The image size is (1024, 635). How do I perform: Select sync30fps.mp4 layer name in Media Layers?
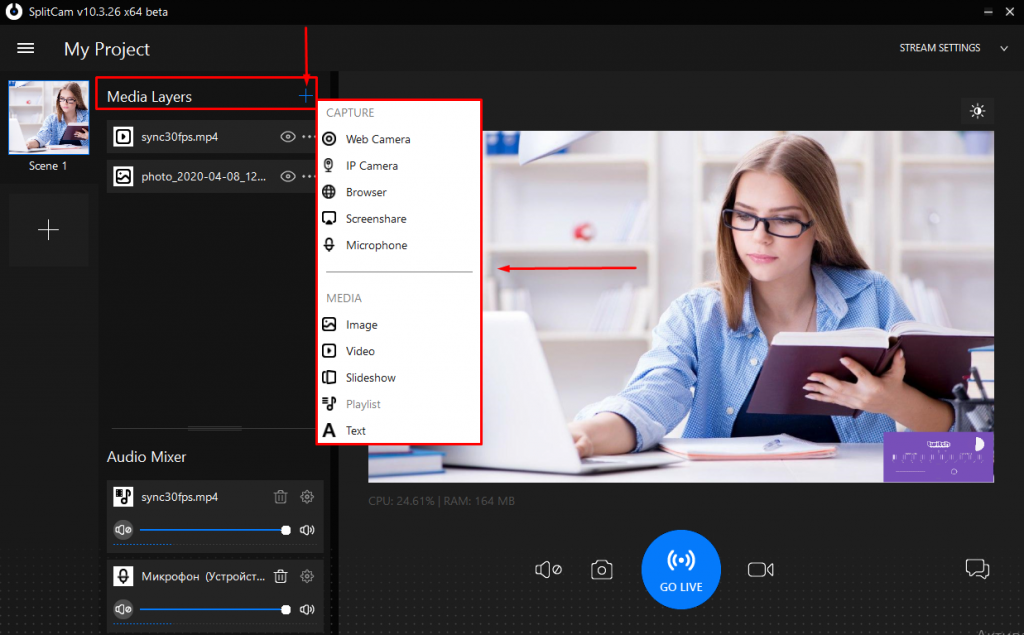(180, 137)
